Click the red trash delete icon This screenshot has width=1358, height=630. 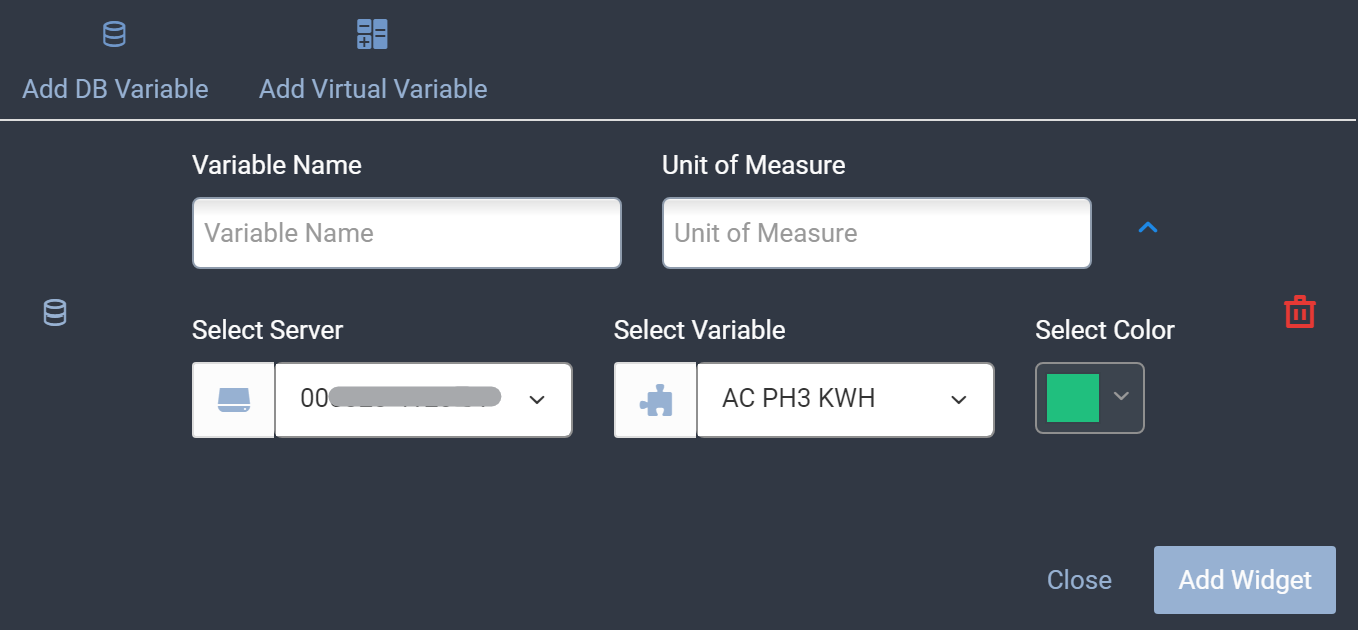pyautogui.click(x=1299, y=312)
